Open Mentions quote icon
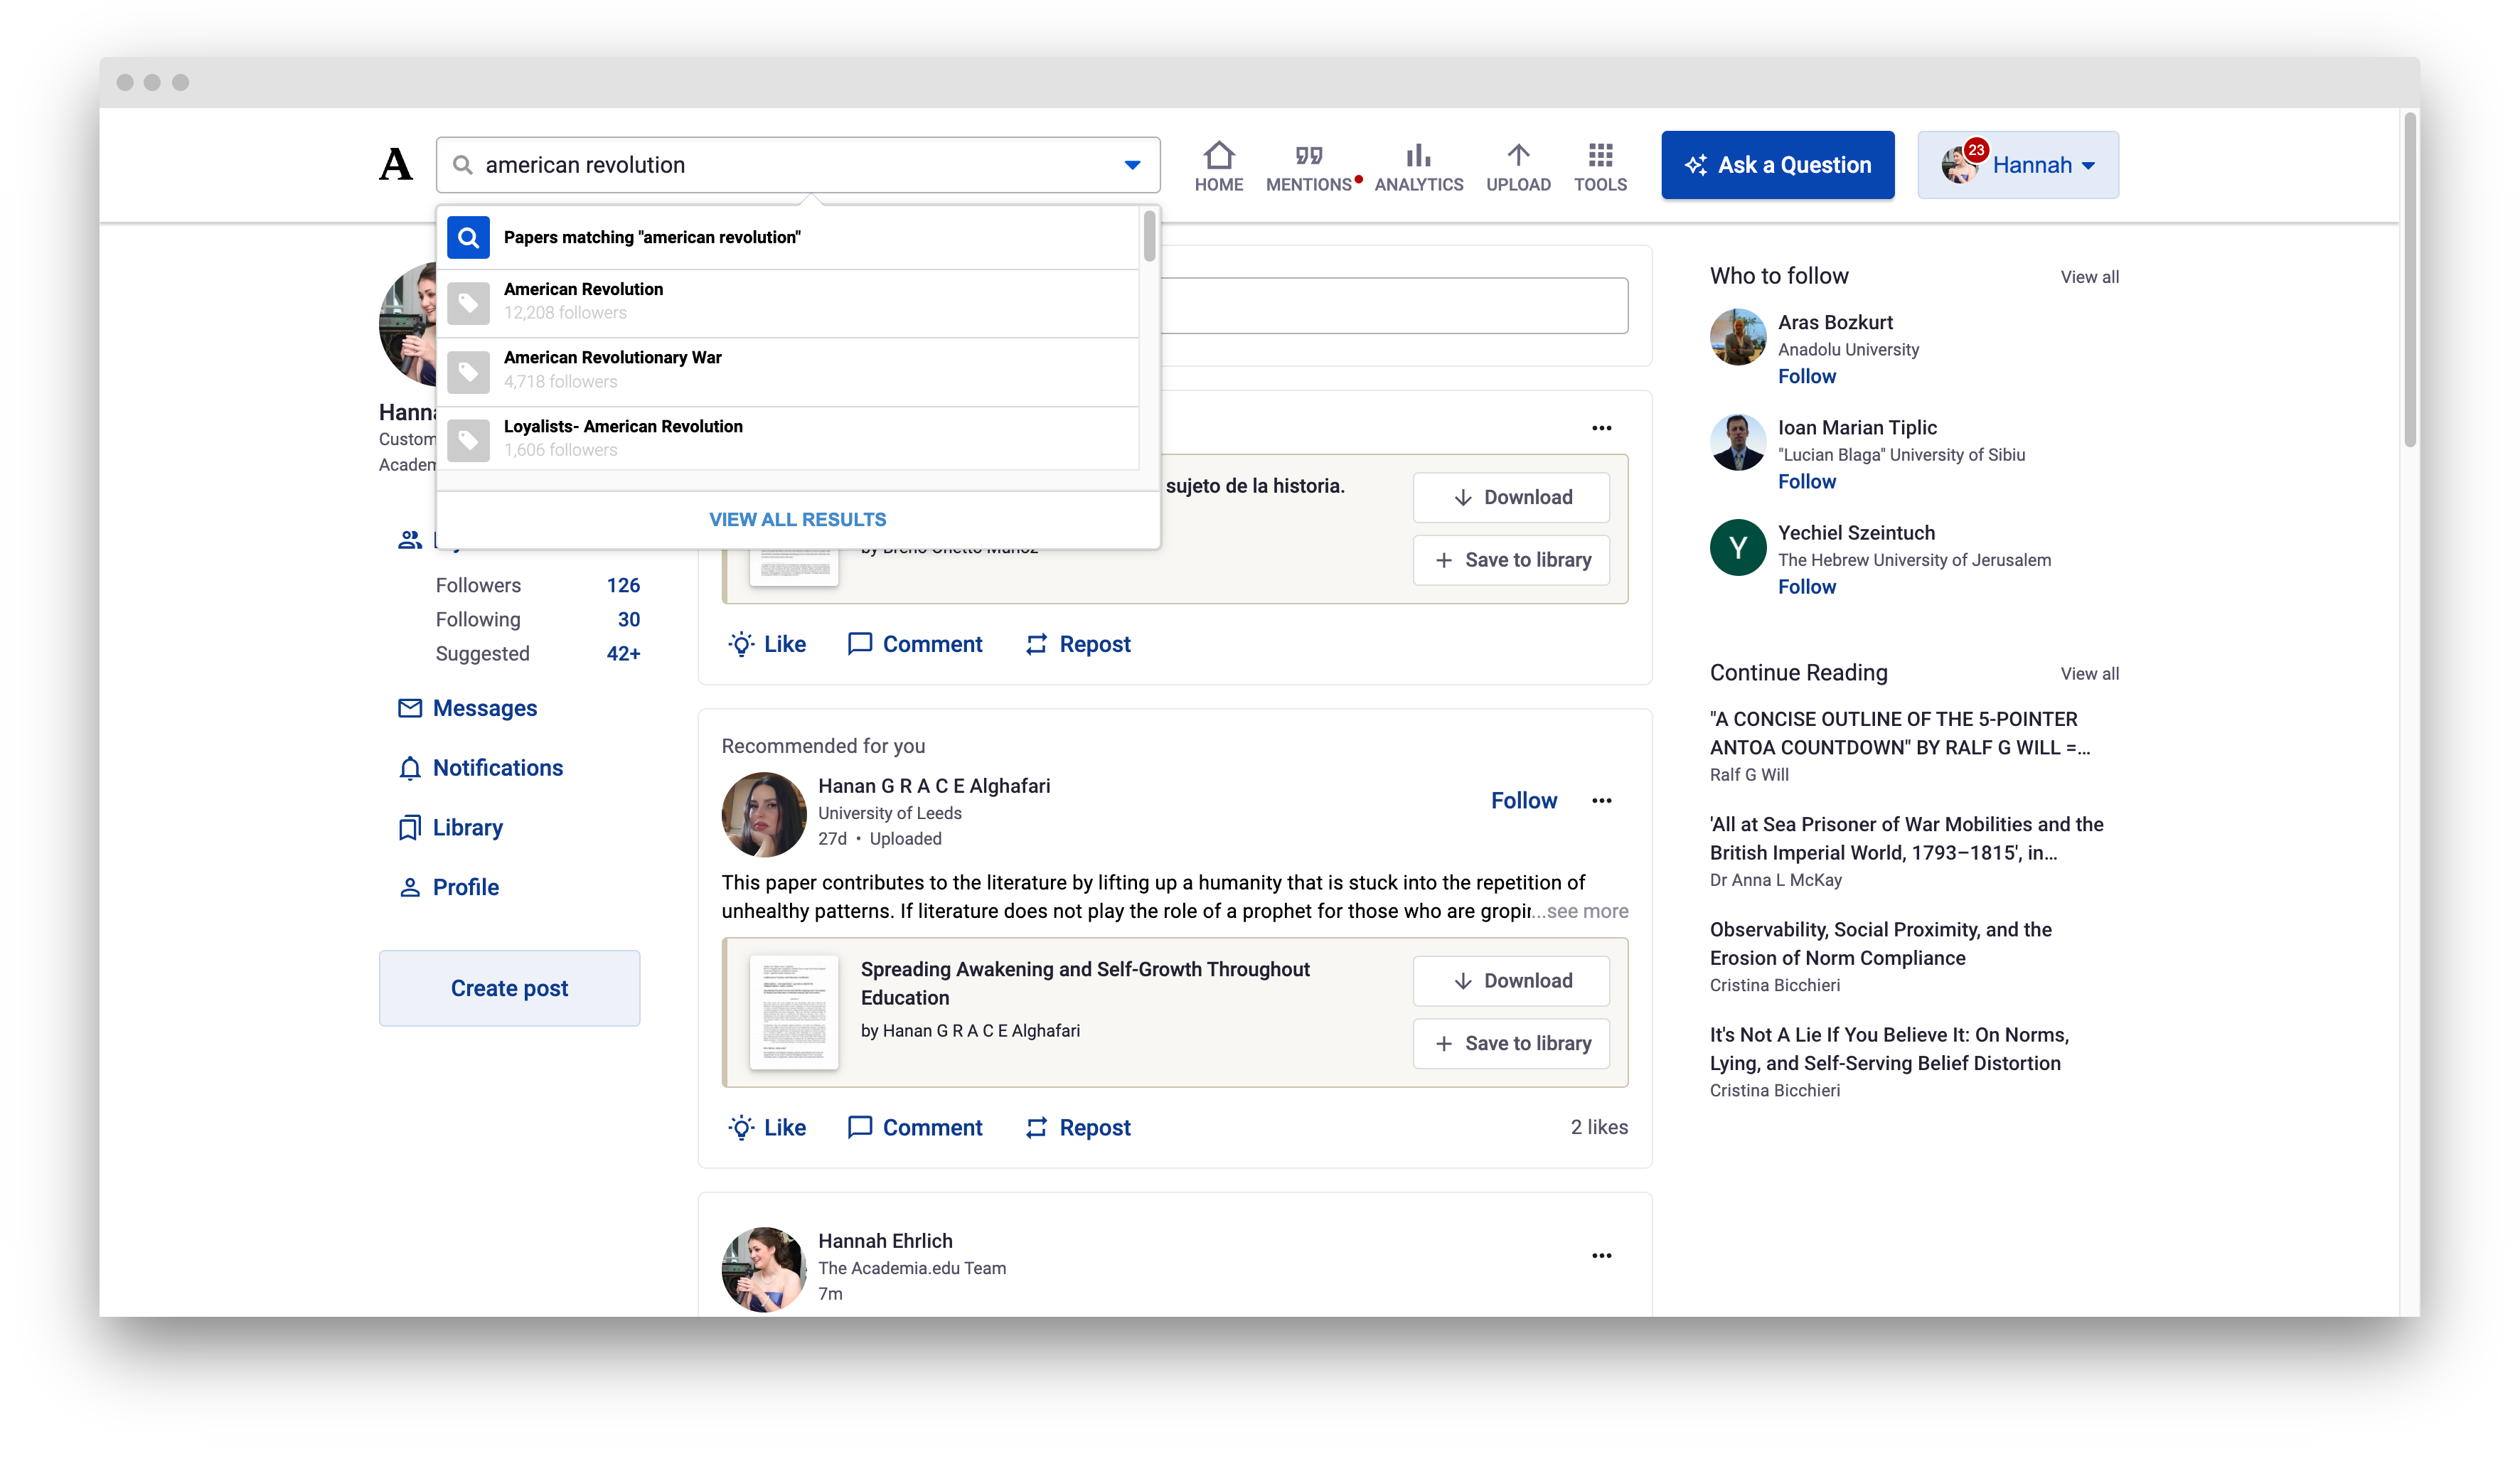Screen dimensions: 2520x1459 (x=1309, y=155)
